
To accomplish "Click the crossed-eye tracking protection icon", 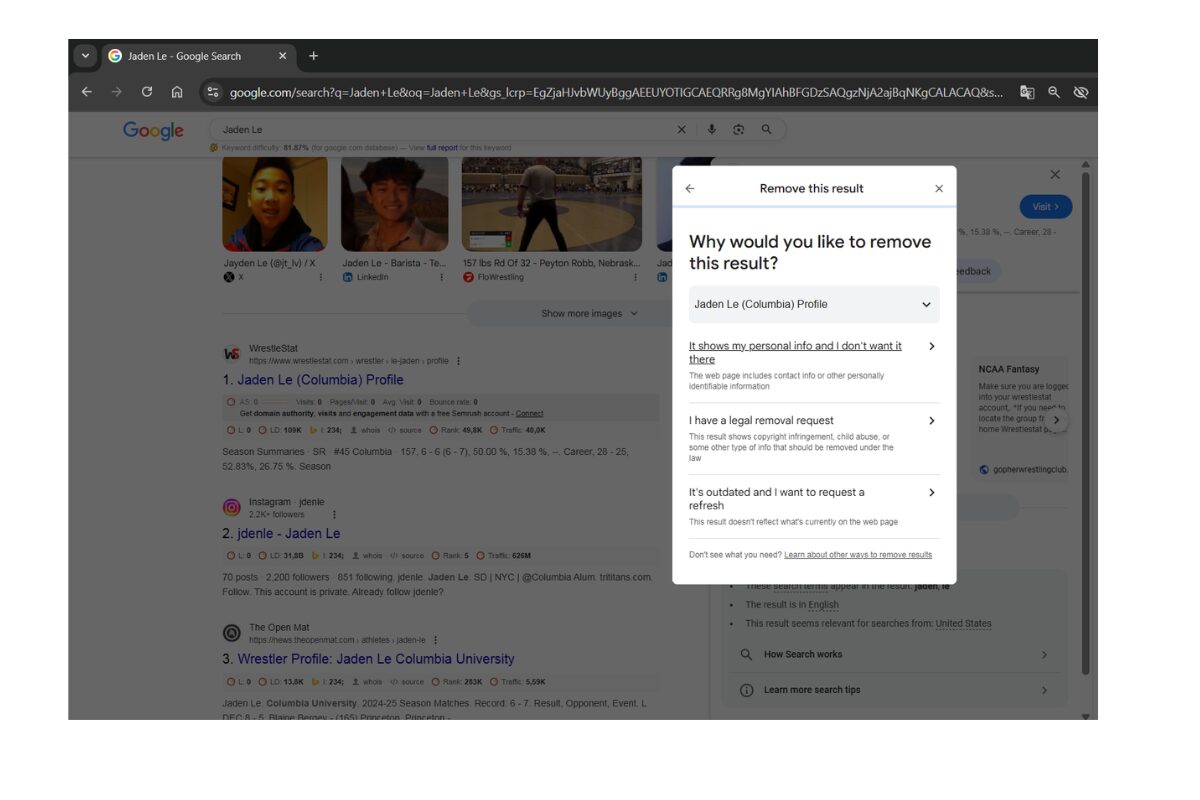I will [x=1081, y=92].
